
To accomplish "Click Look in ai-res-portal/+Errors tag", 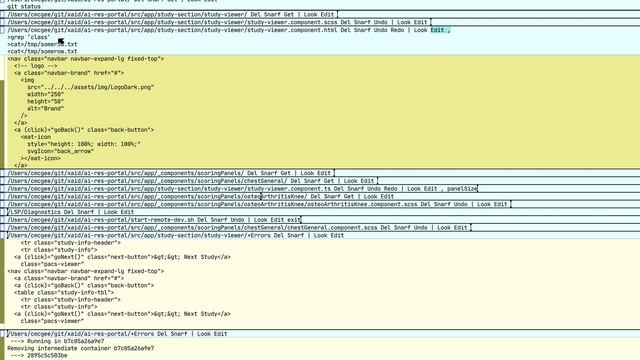I will (x=204, y=334).
